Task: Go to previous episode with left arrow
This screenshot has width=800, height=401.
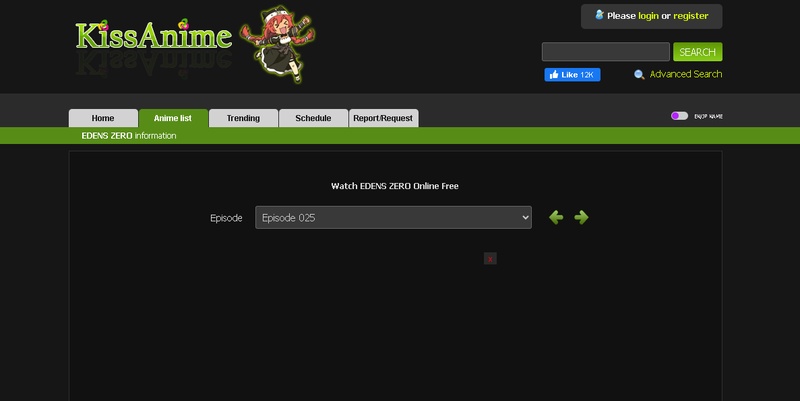Action: coord(556,217)
